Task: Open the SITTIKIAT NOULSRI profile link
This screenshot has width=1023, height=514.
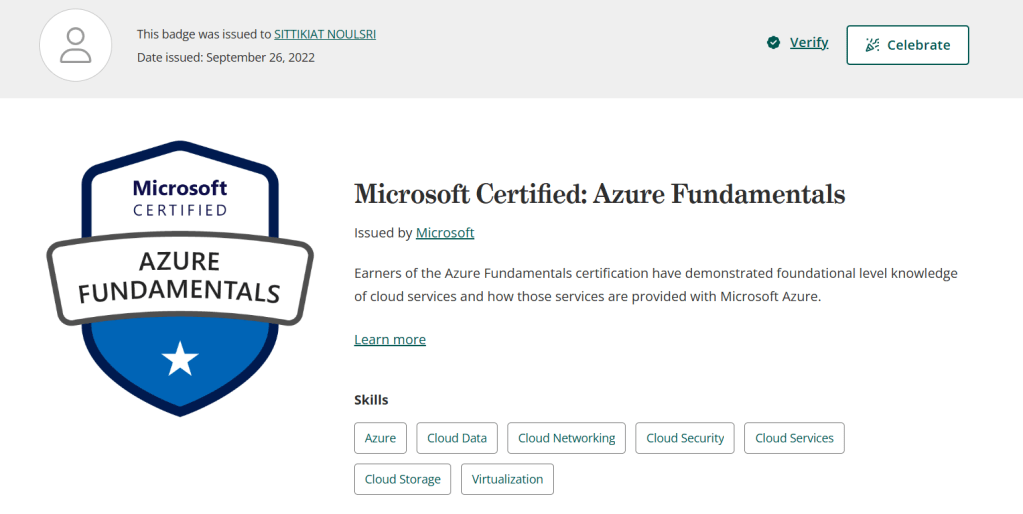Action: (325, 34)
